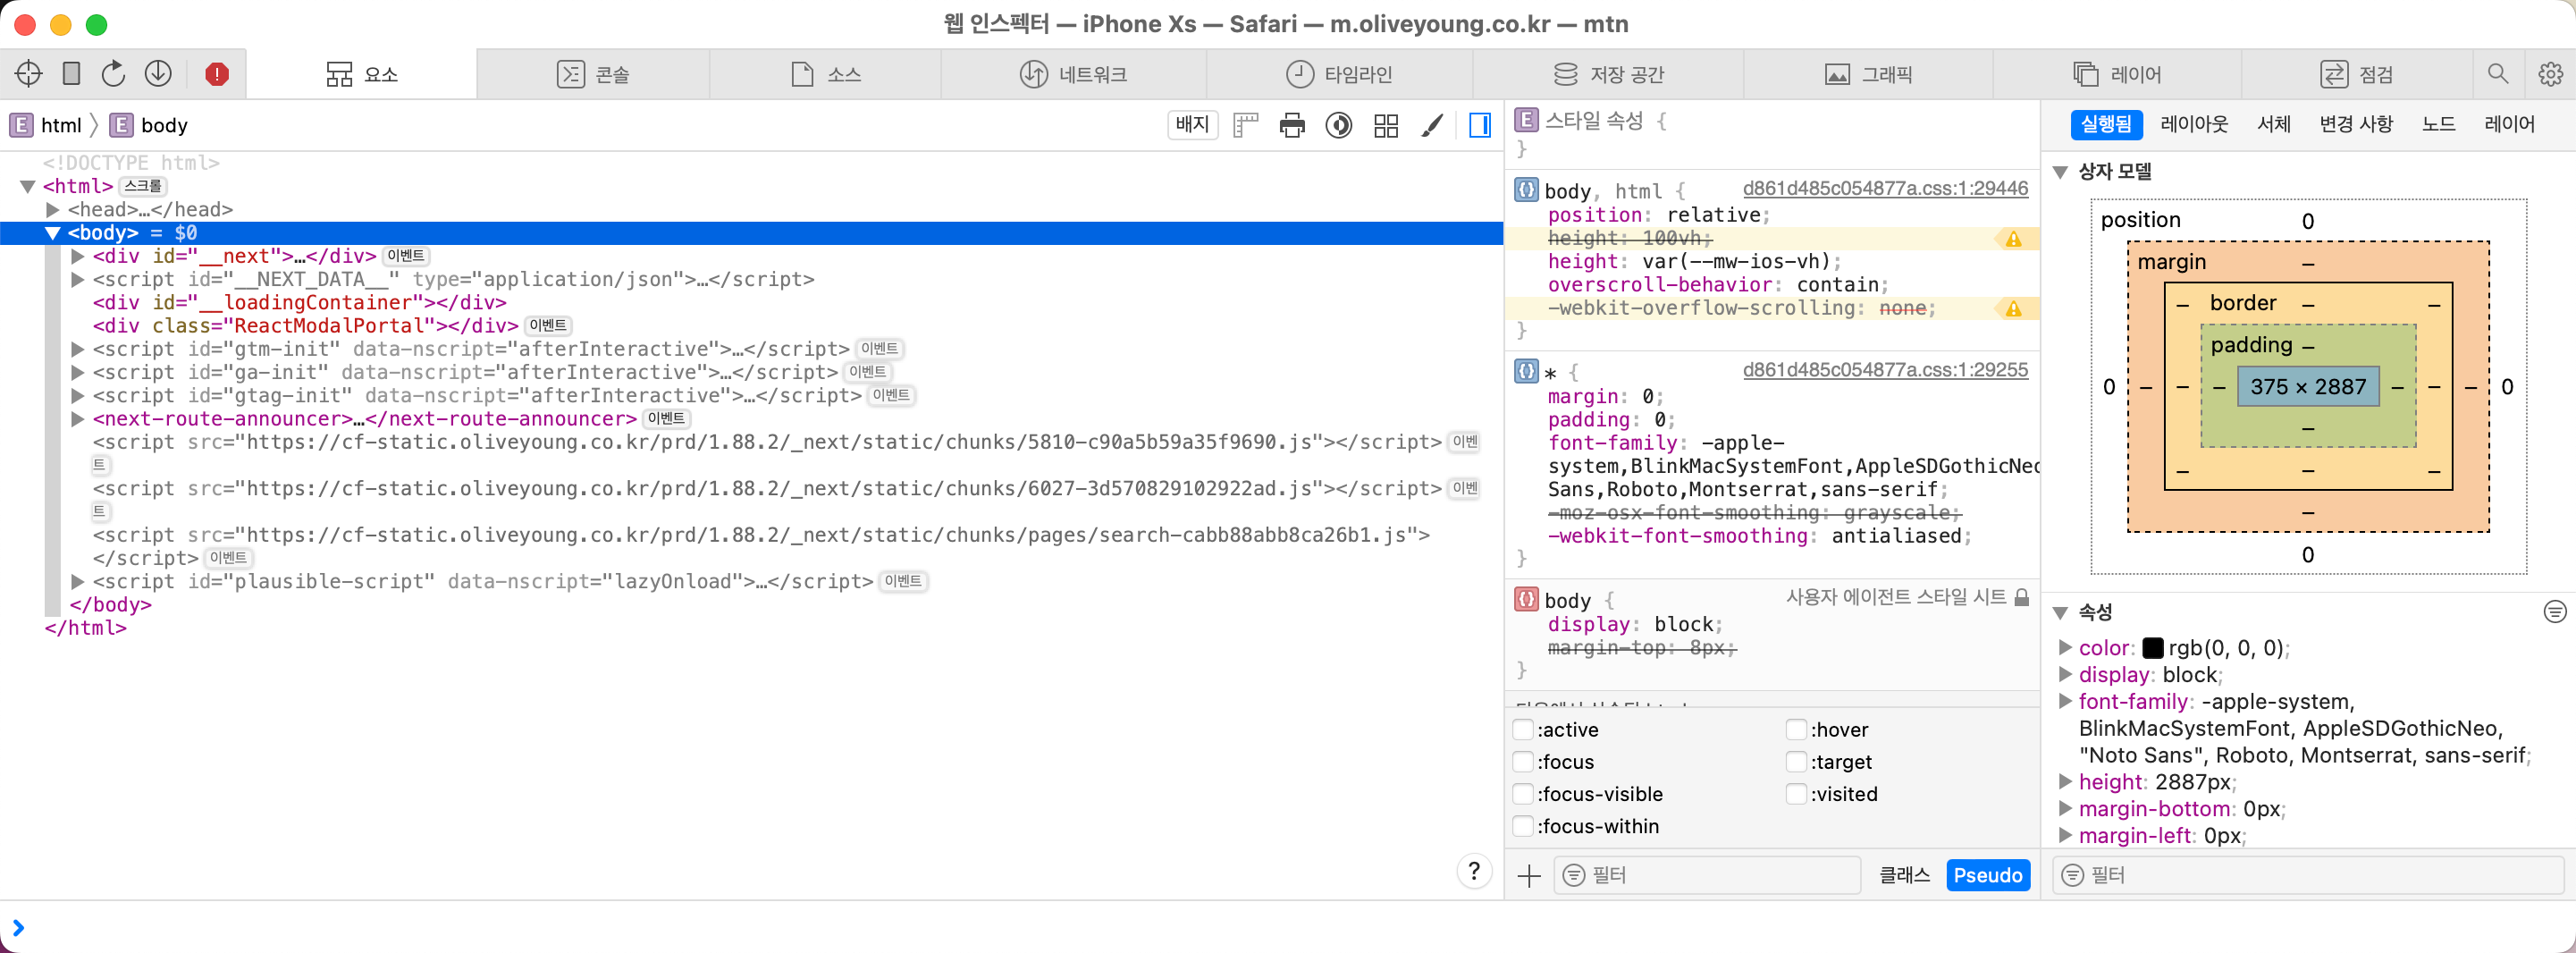This screenshot has width=2576, height=953.
Task: Collapse the selected body element
Action: point(53,233)
